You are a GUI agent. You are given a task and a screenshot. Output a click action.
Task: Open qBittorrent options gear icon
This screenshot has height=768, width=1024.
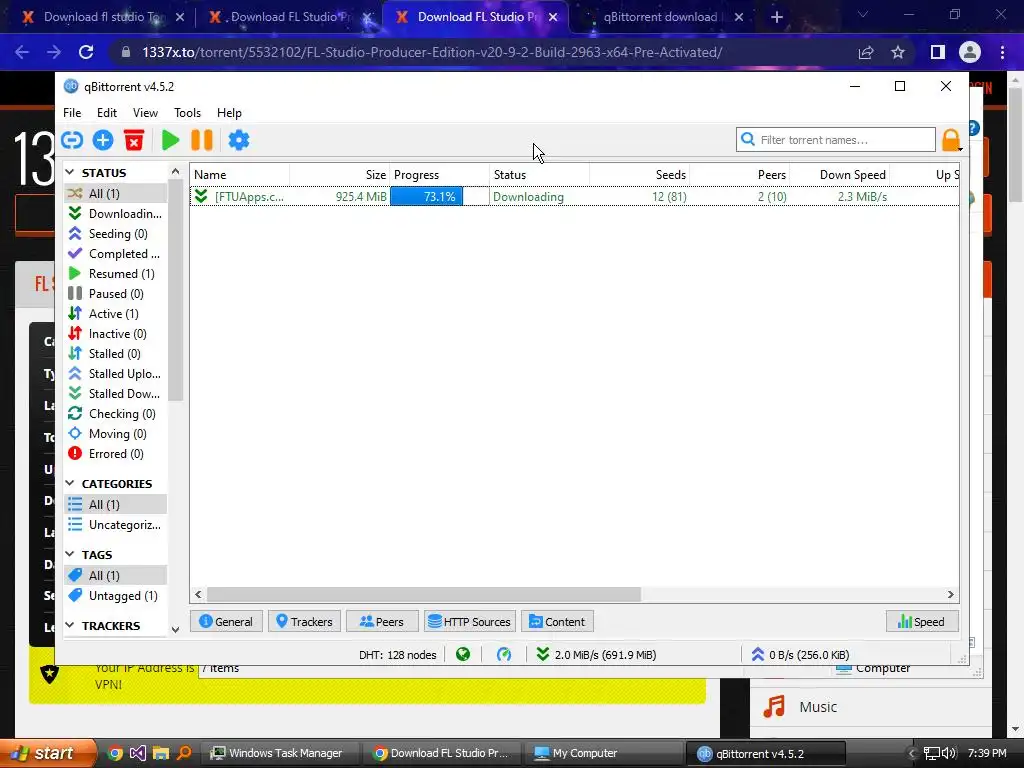[238, 140]
